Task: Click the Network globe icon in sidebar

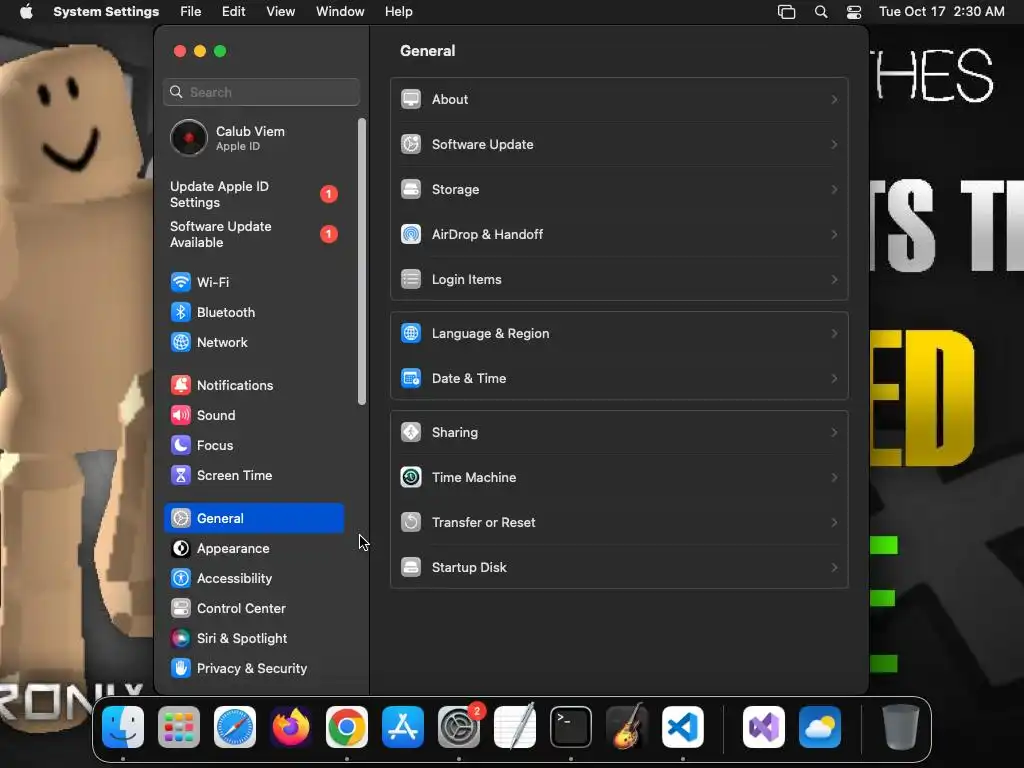Action: point(181,342)
